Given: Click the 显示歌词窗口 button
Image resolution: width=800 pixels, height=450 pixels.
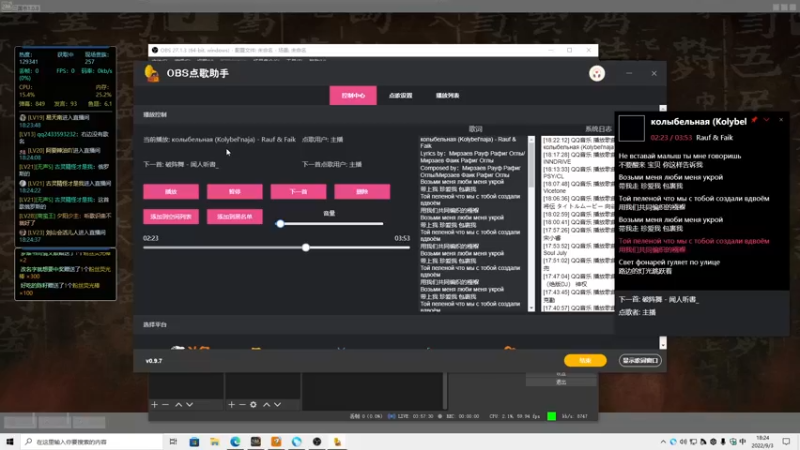Looking at the screenshot, I should (640, 361).
